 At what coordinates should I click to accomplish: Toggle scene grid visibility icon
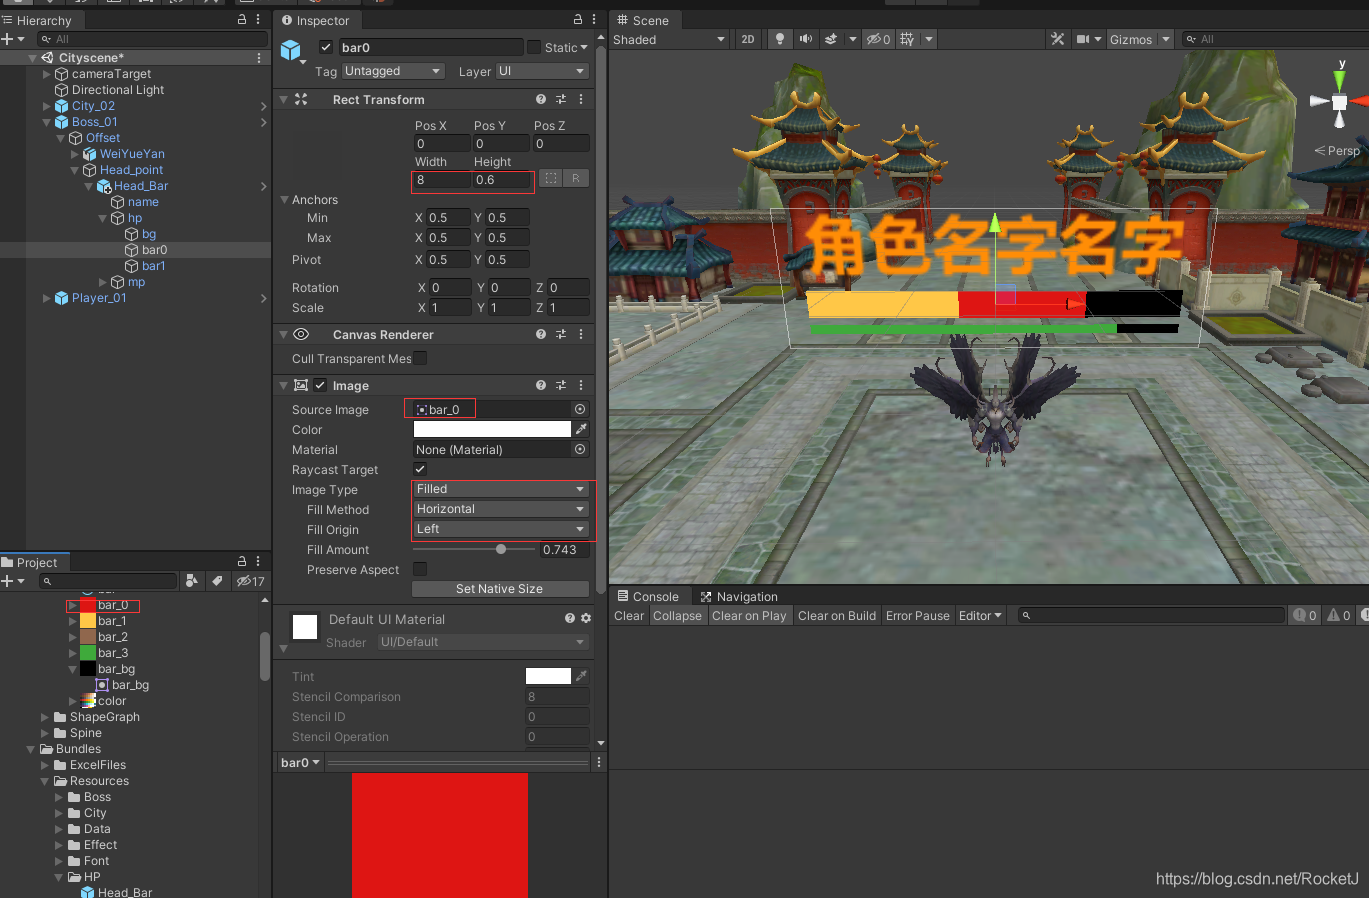pyautogui.click(x=907, y=39)
